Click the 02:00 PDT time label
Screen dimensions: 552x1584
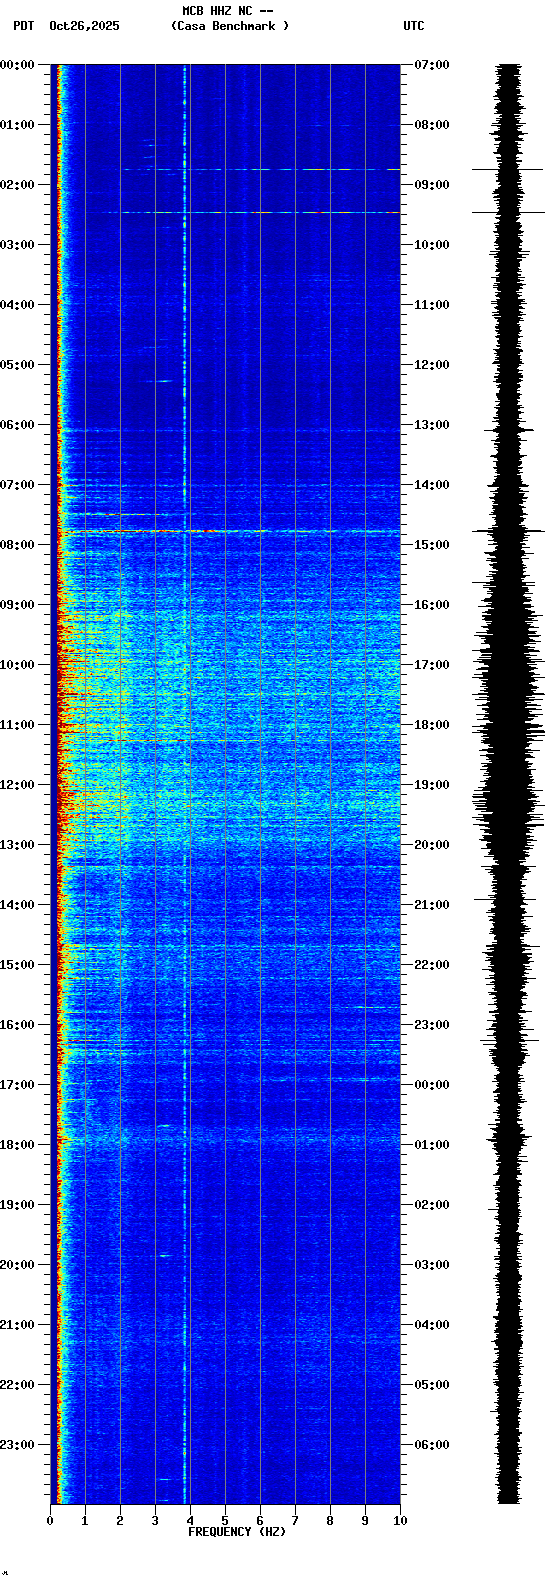(17, 185)
